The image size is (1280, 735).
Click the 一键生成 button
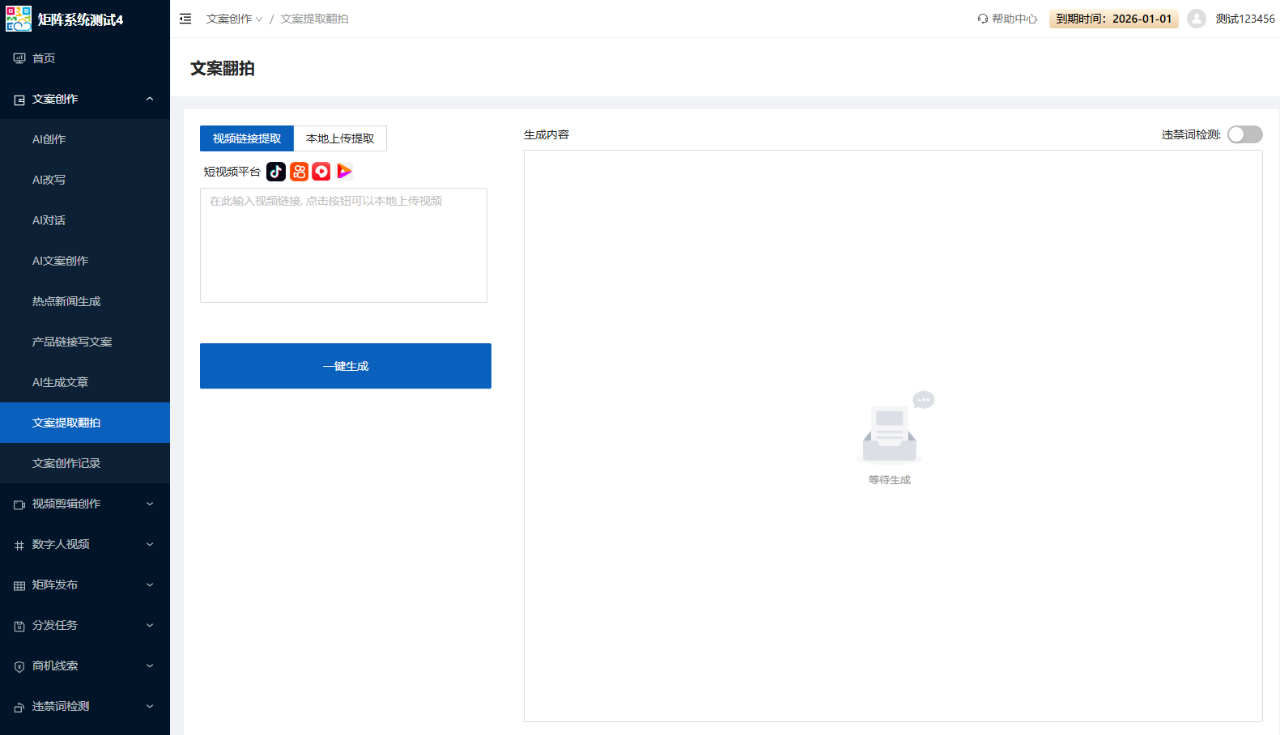(x=345, y=366)
